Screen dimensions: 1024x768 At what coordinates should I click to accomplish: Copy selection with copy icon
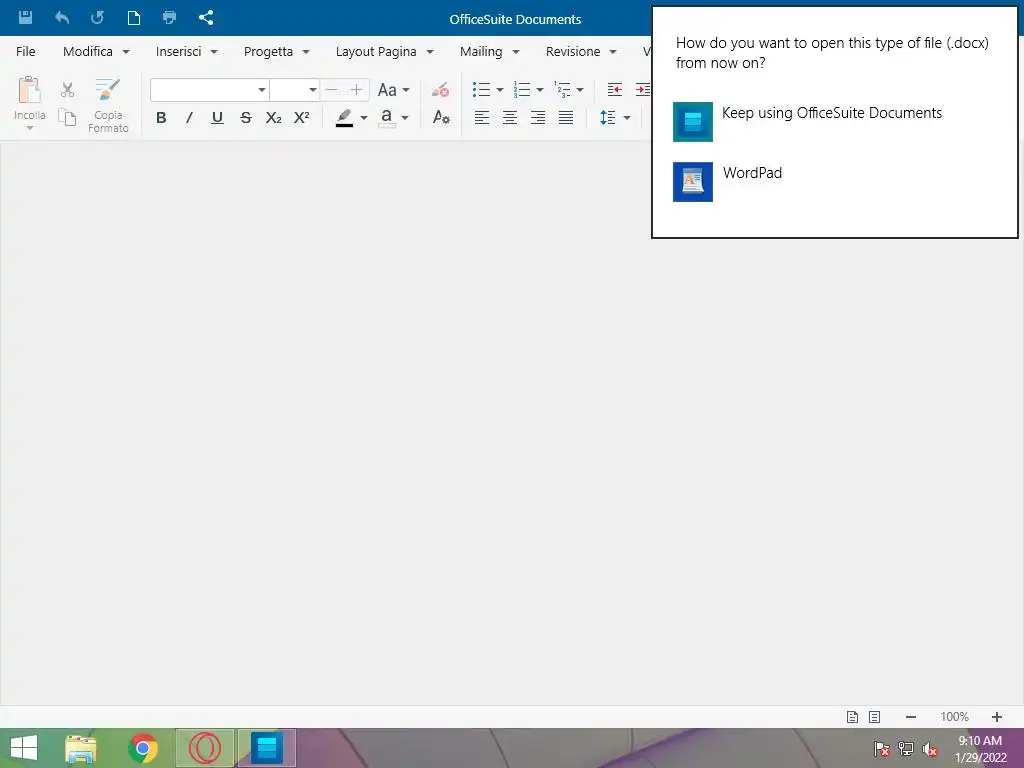click(67, 117)
